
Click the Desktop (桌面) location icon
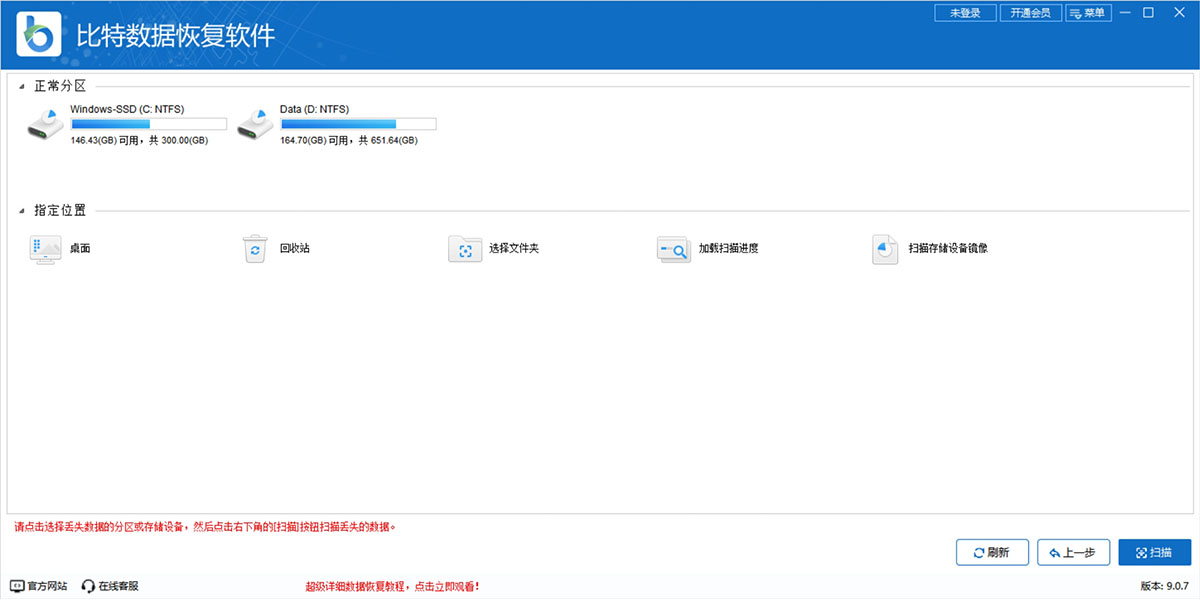46,249
